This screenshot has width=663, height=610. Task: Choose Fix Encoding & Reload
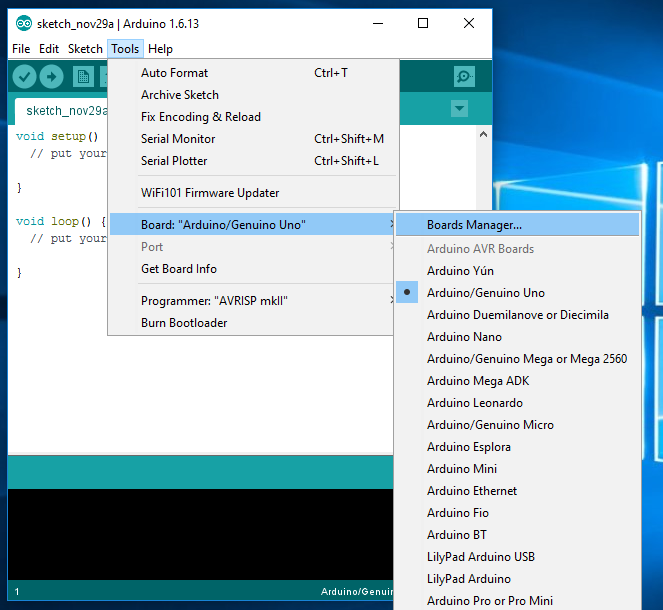(x=253, y=117)
